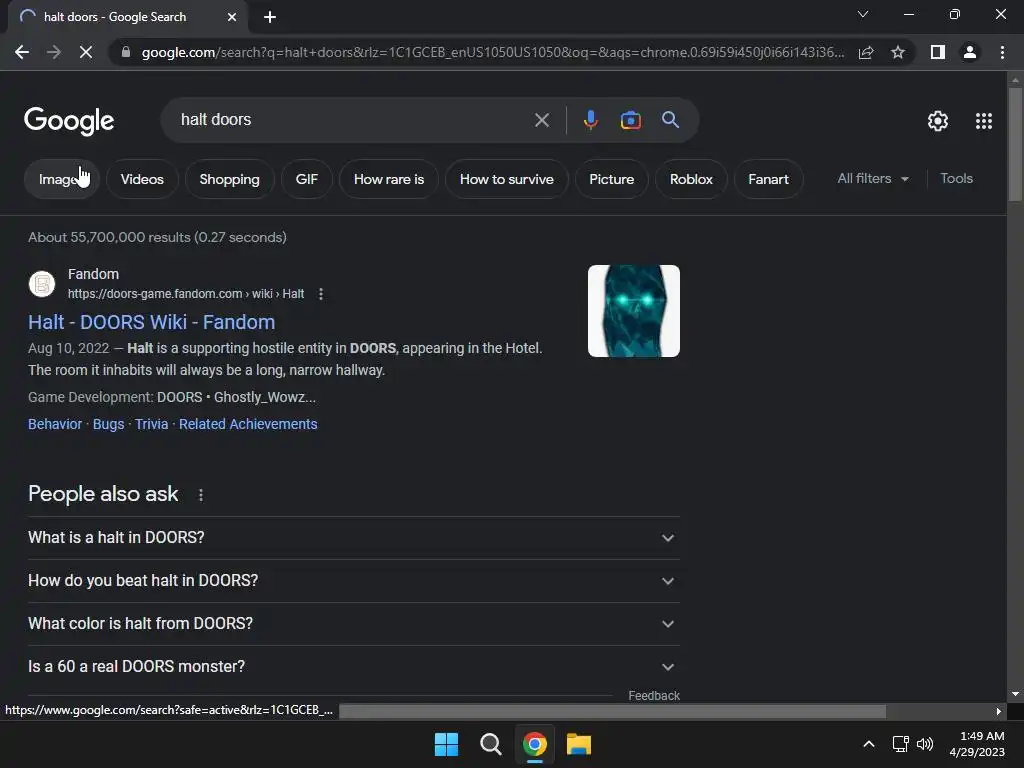Open a new browser tab
Image resolution: width=1024 pixels, height=768 pixels.
pos(270,17)
